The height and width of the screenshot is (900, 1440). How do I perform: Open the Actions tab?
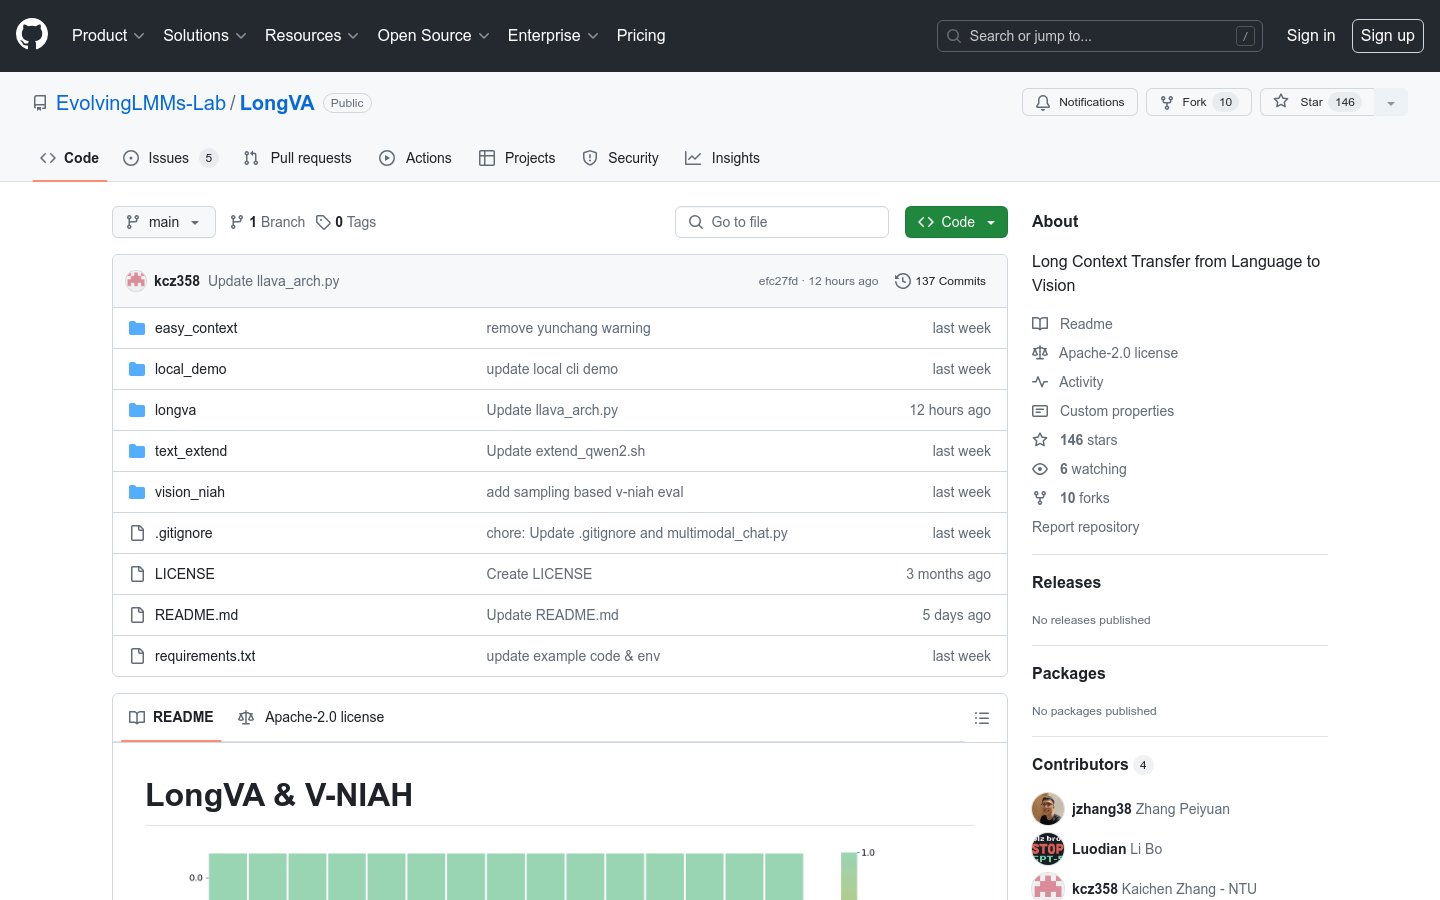[416, 158]
